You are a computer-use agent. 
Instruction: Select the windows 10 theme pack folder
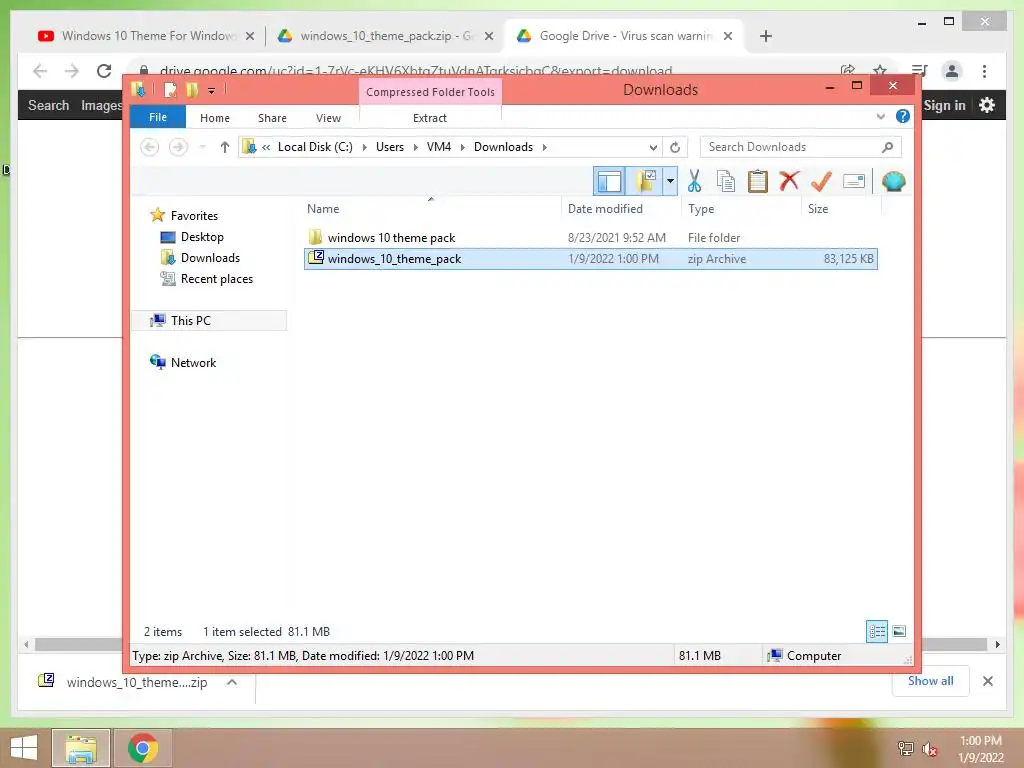[590, 238]
